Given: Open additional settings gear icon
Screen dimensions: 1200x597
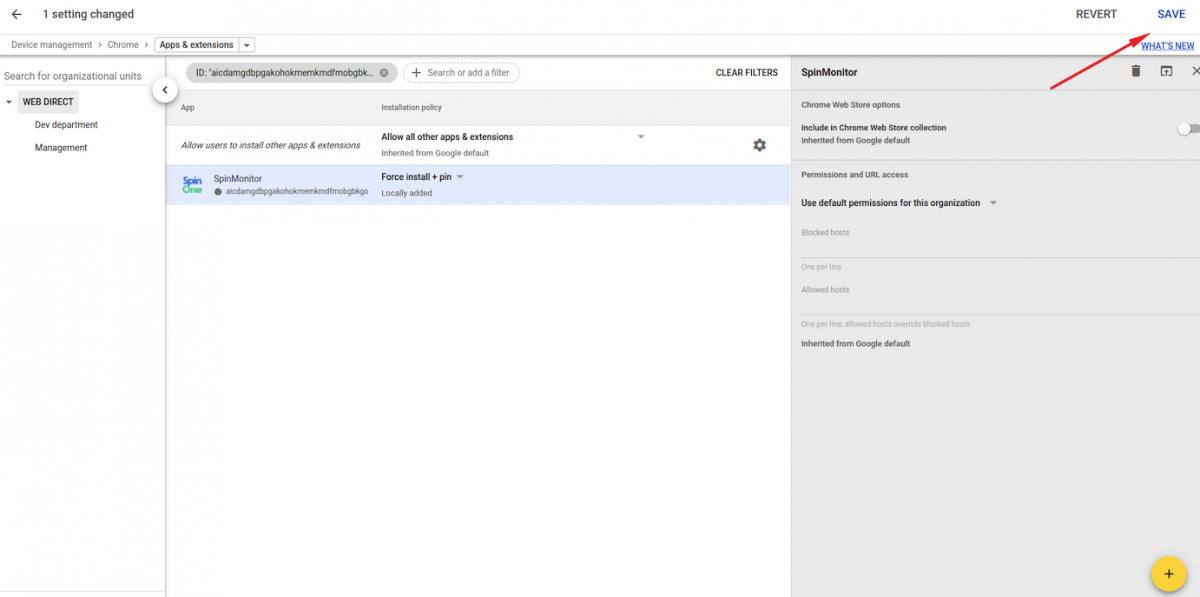Looking at the screenshot, I should point(759,145).
